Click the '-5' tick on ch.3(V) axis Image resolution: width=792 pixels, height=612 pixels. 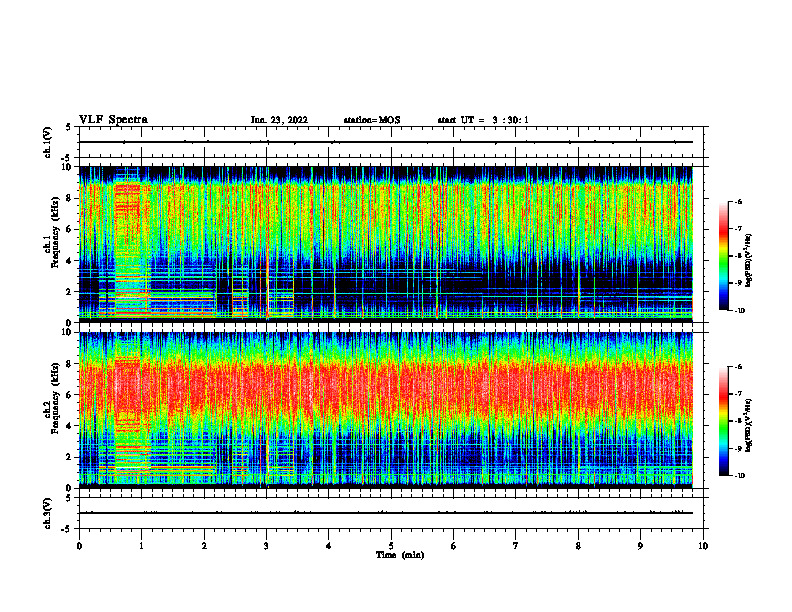tap(68, 529)
